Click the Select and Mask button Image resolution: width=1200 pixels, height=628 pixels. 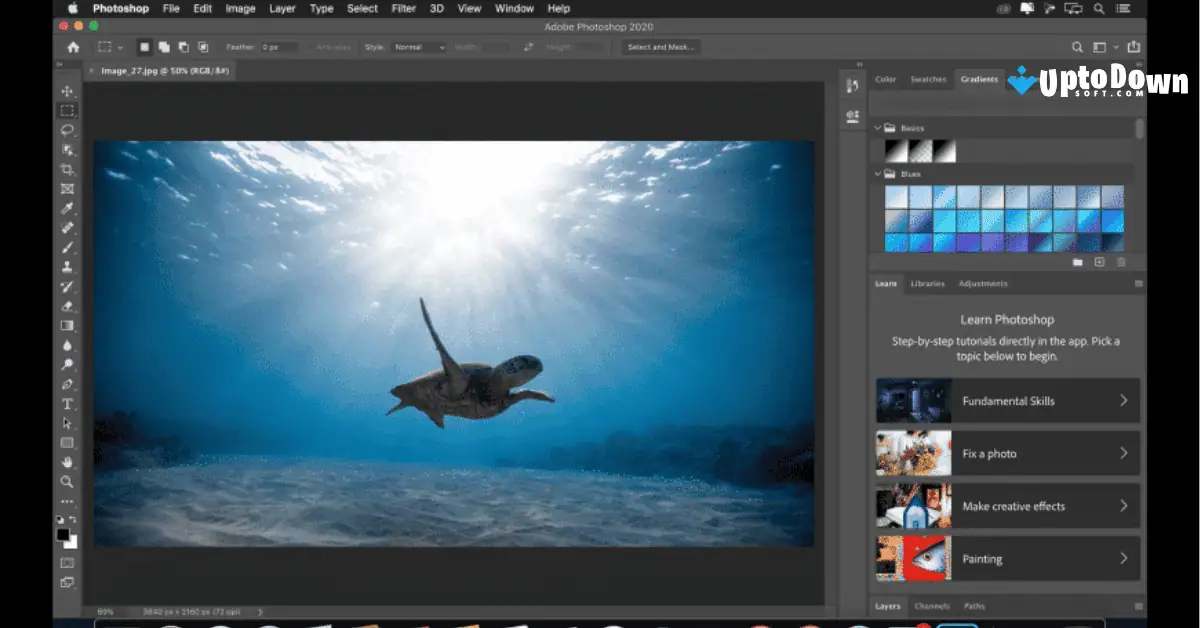point(660,46)
